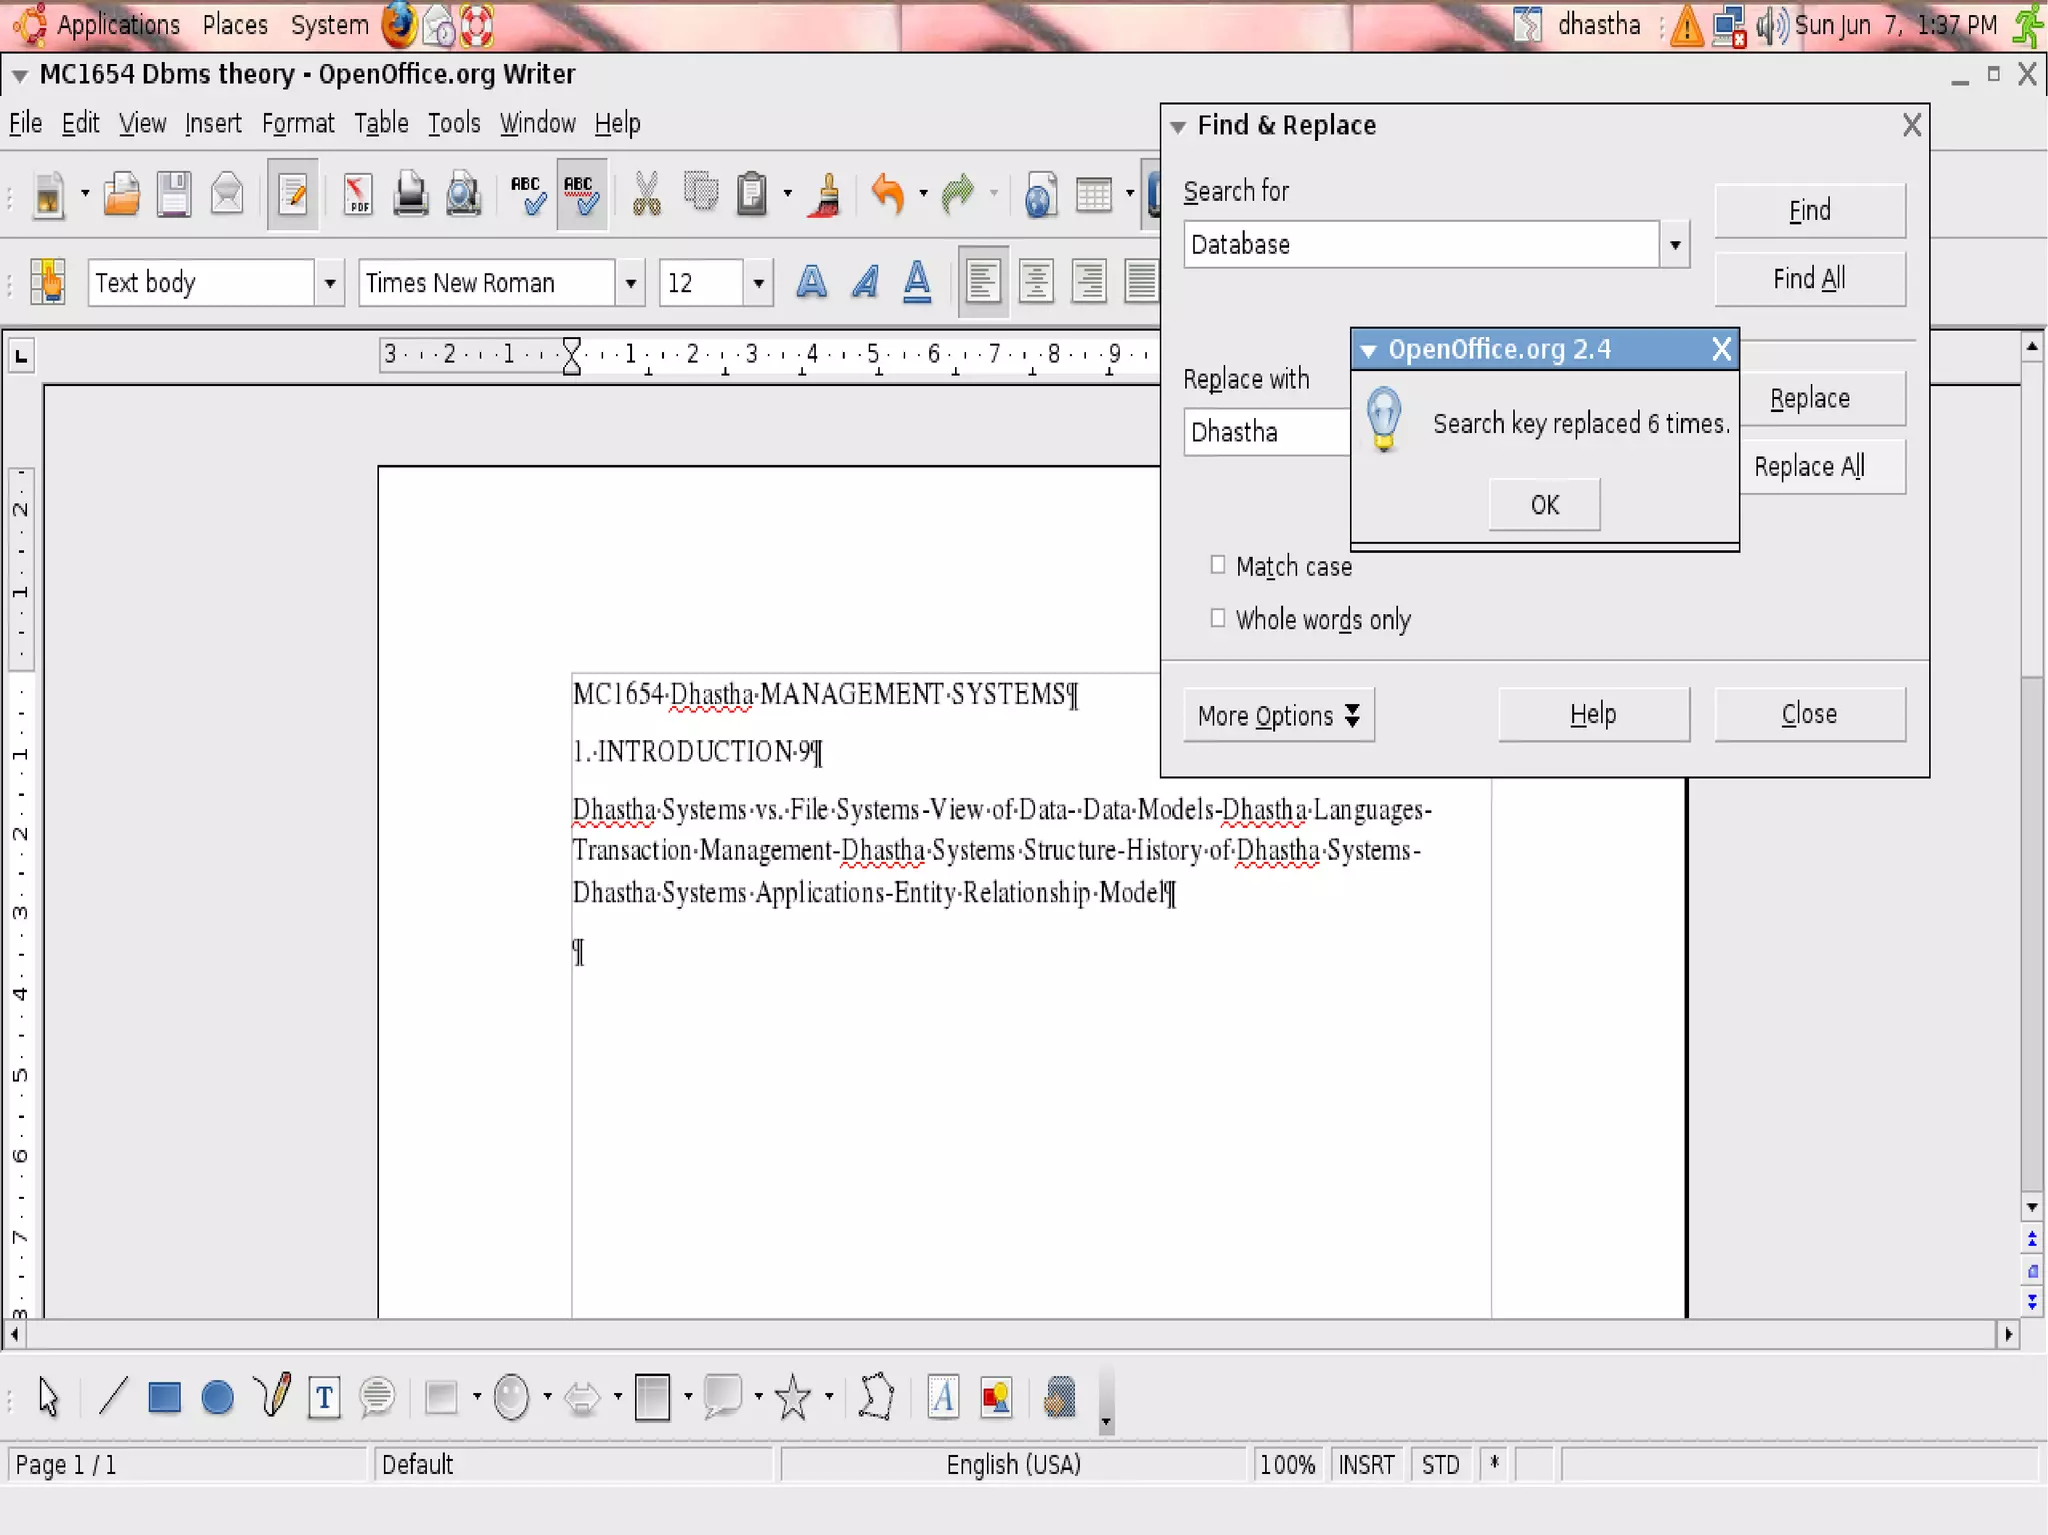
Task: Save the document with the floppy icon
Action: click(174, 194)
